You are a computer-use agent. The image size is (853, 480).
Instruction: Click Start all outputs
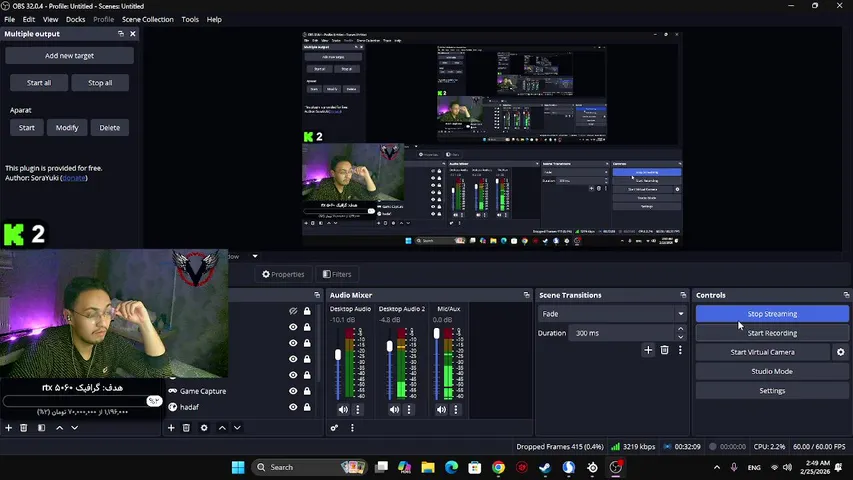tap(39, 83)
